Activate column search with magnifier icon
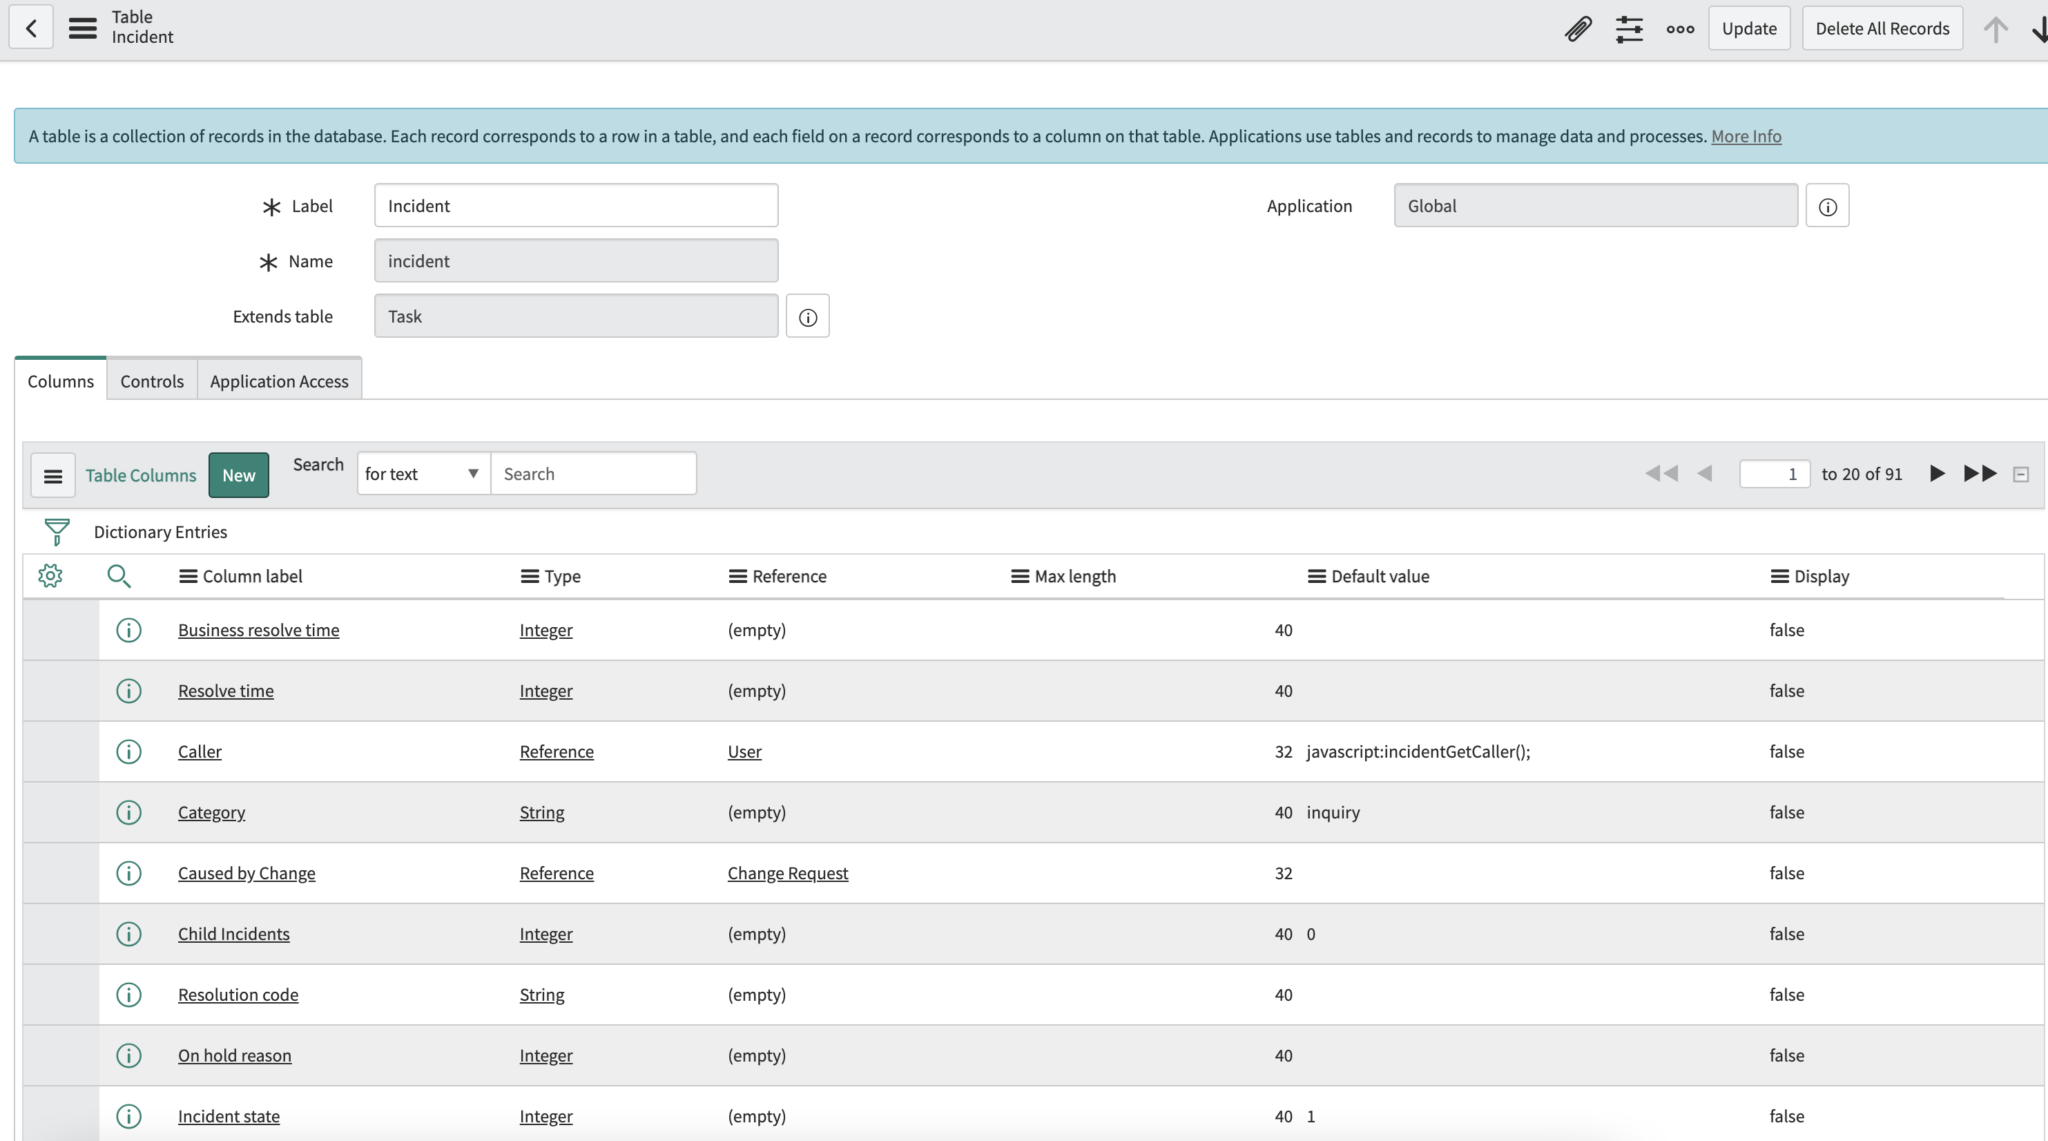This screenshot has height=1141, width=2048. pos(119,576)
